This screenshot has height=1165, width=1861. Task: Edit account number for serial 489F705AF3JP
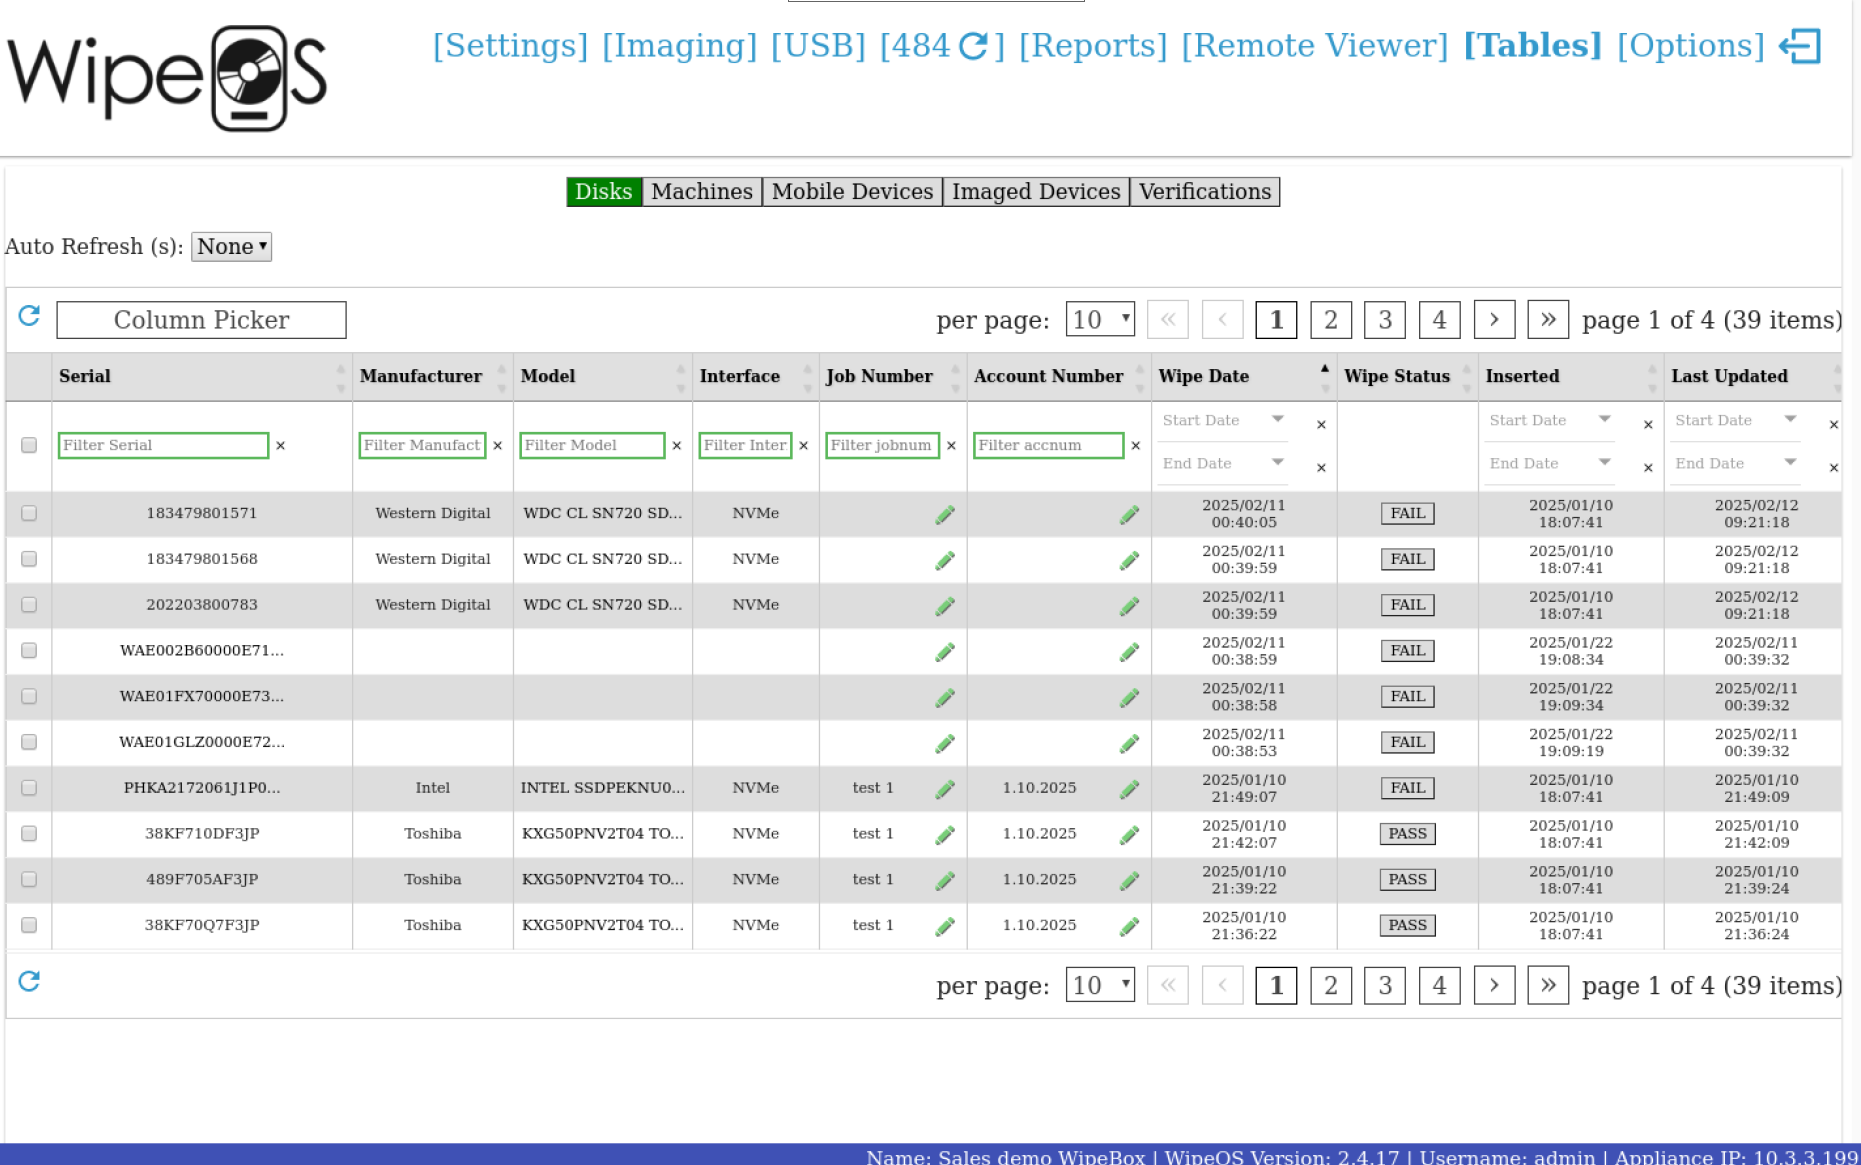pos(1129,881)
